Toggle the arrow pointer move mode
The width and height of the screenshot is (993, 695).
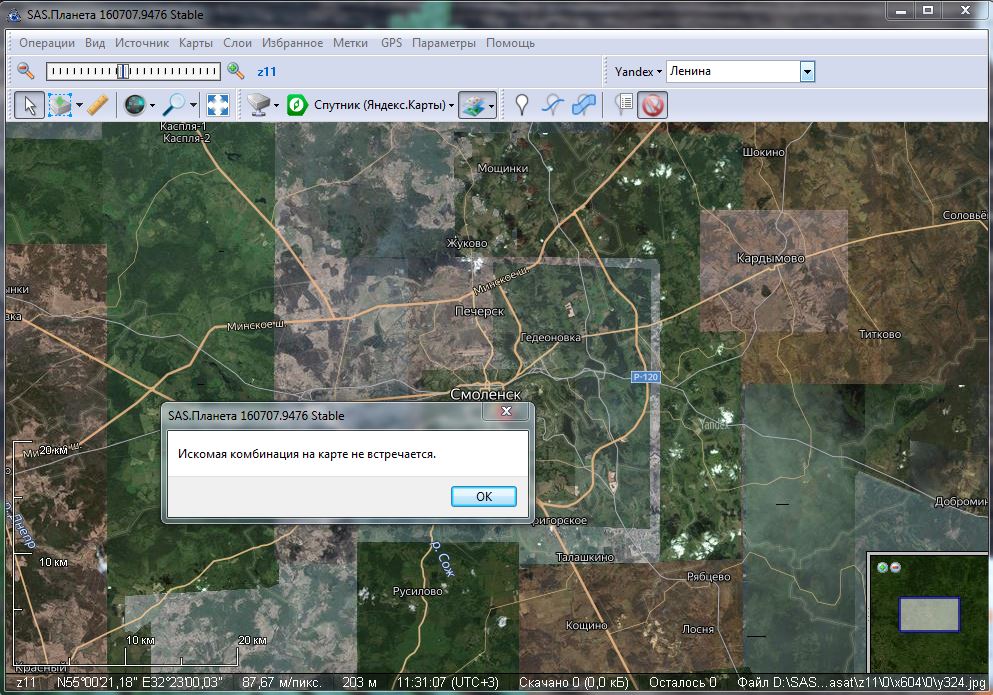(29, 104)
